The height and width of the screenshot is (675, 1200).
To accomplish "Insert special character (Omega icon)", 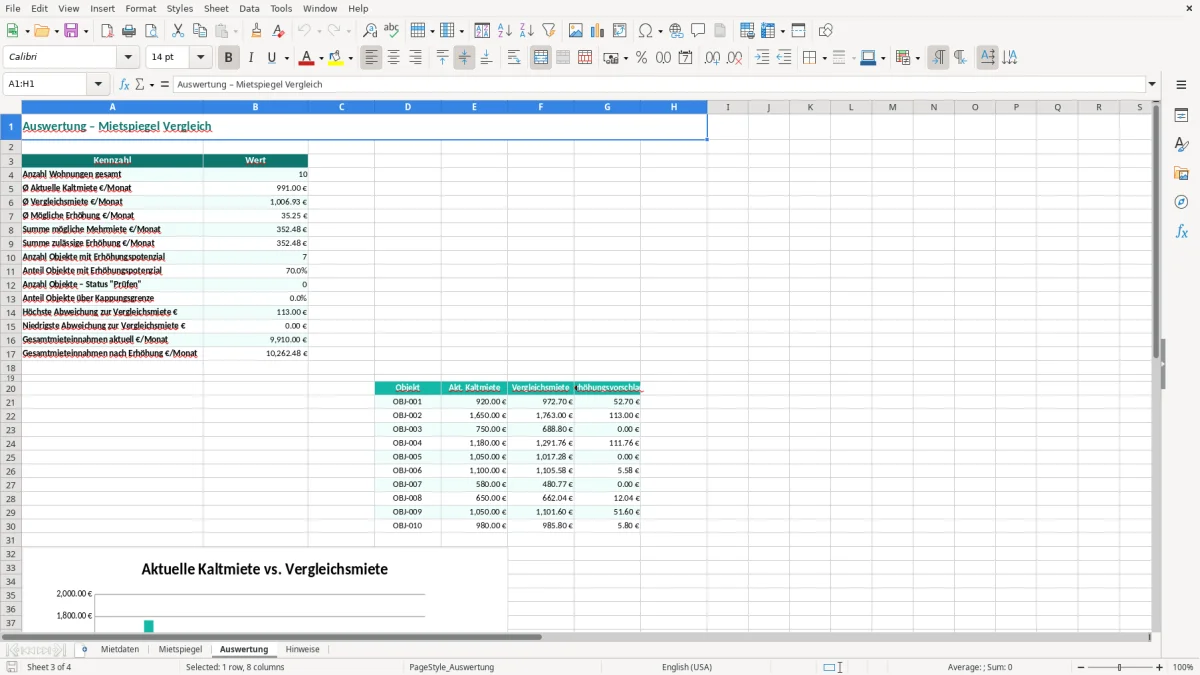I will 645,31.
